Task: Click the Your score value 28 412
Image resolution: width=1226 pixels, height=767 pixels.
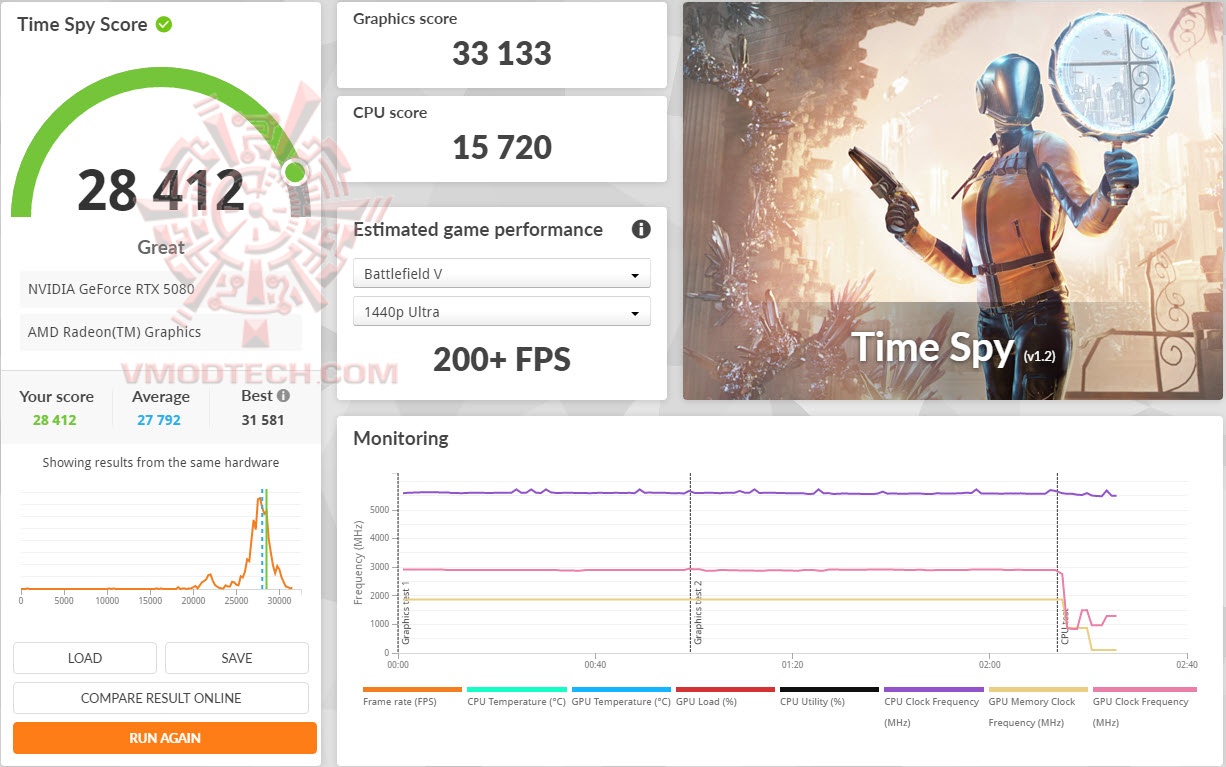Action: (x=55, y=420)
